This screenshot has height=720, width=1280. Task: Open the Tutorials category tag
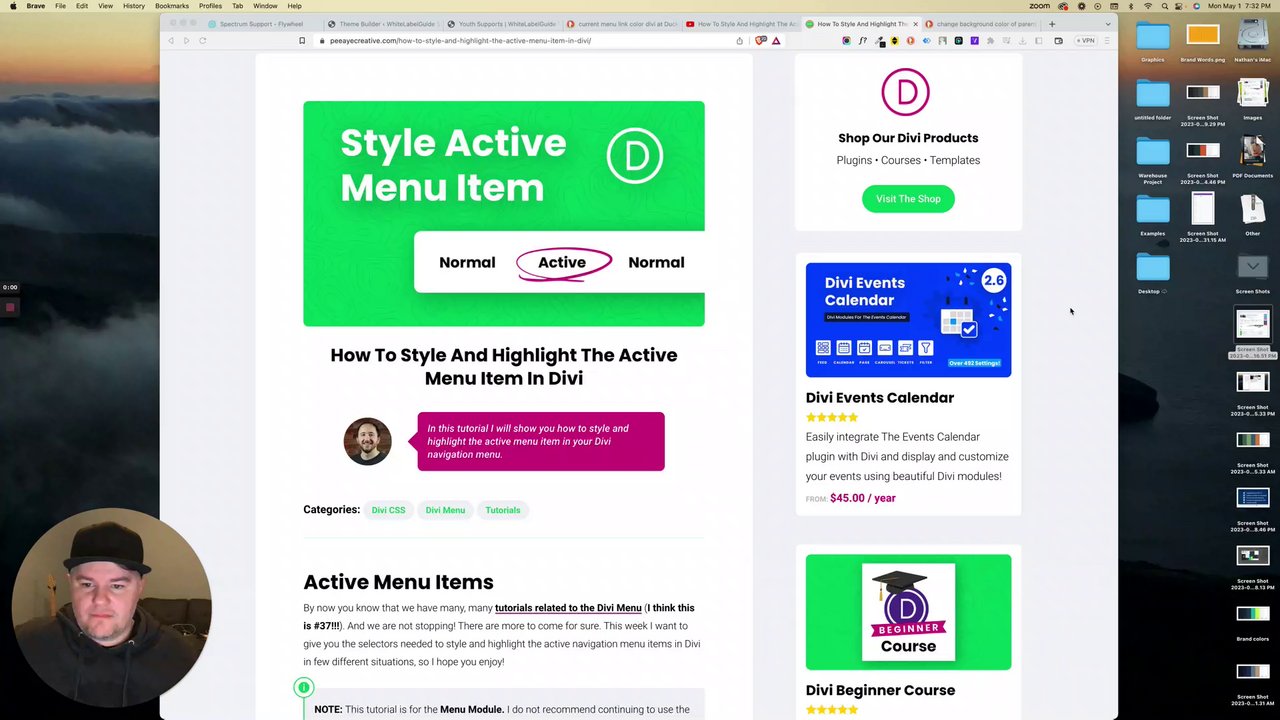[x=503, y=510]
